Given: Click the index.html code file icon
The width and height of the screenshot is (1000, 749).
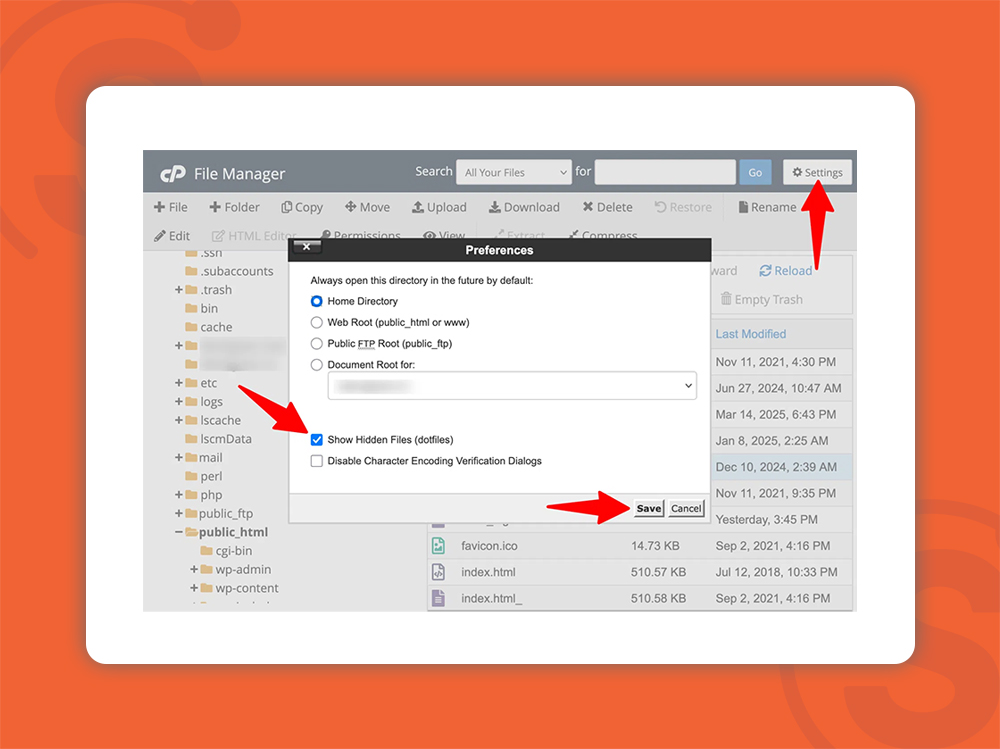Looking at the screenshot, I should click(x=438, y=572).
